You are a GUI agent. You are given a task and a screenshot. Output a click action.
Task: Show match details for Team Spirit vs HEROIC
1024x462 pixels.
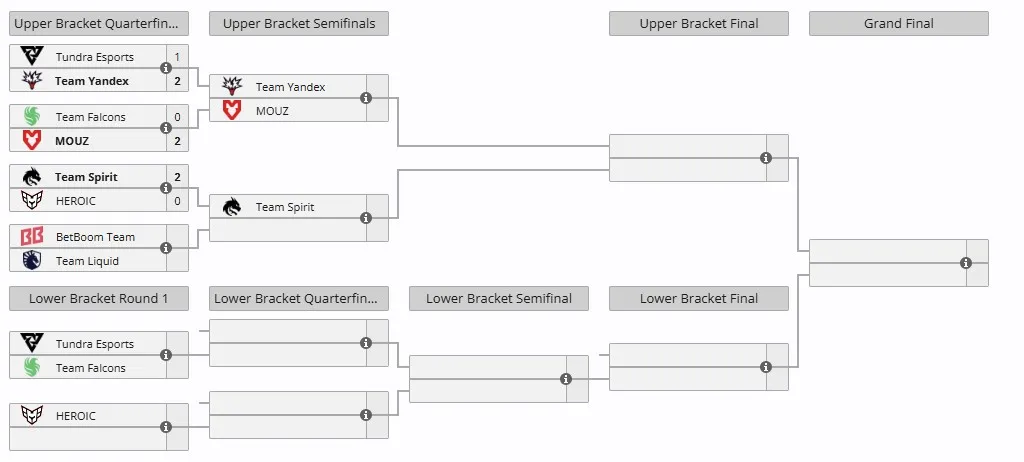166,188
